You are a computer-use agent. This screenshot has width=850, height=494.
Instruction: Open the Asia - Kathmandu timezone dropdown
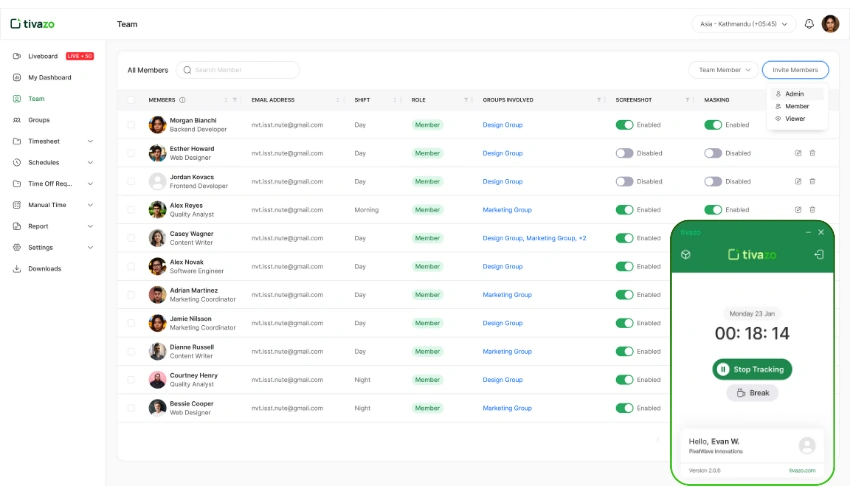pyautogui.click(x=743, y=24)
